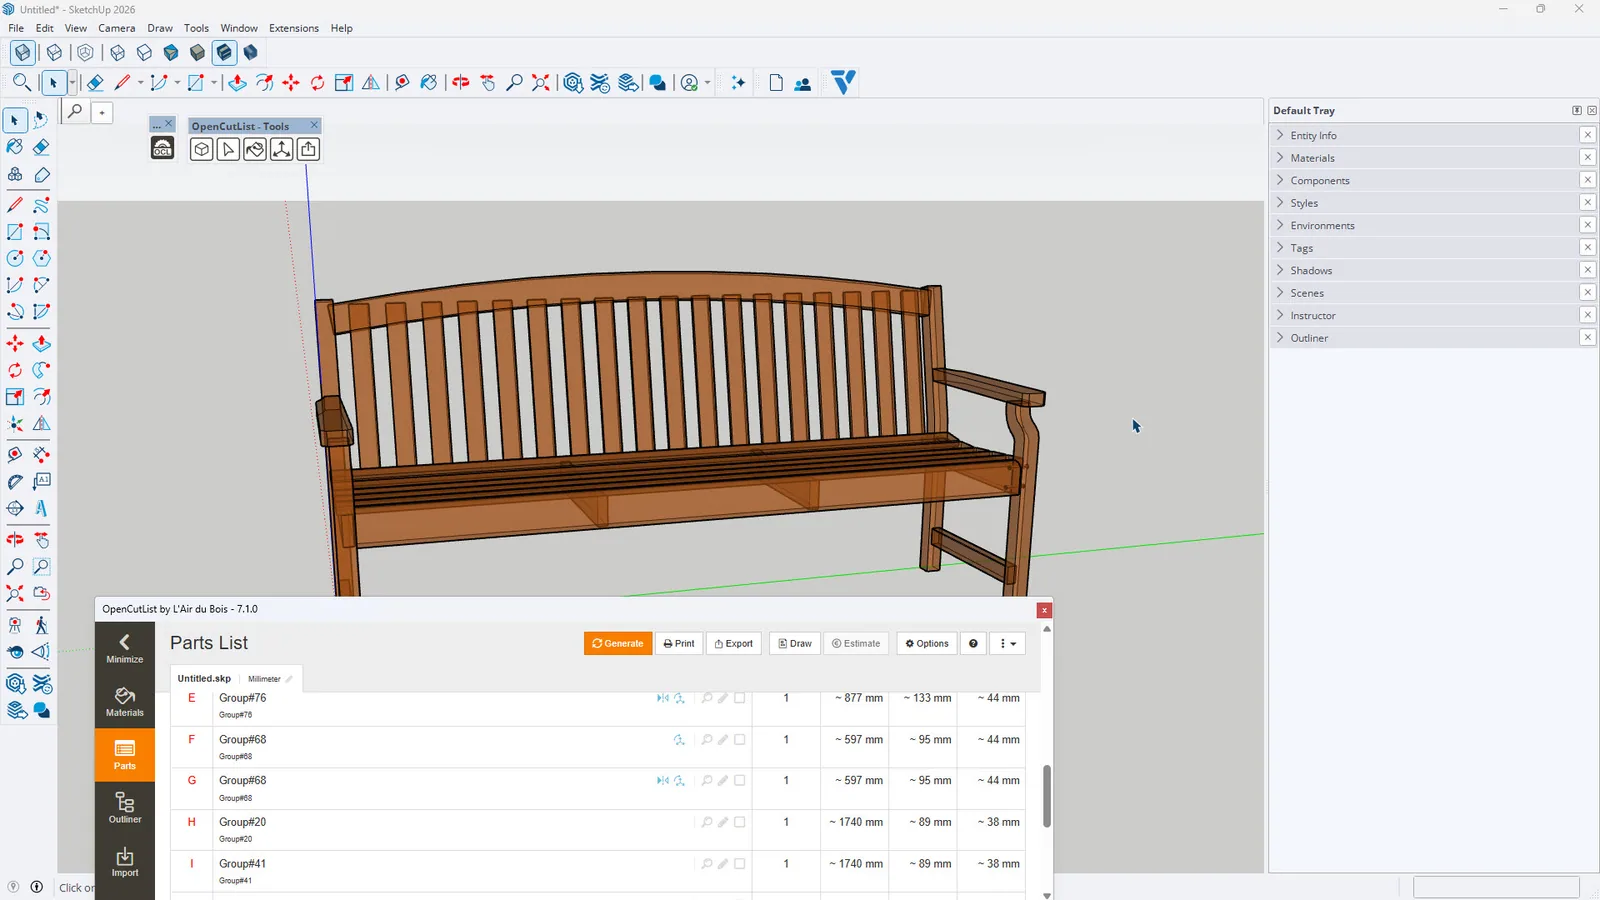Image resolution: width=1600 pixels, height=900 pixels.
Task: Click Zoom Extents in top toolbar
Action: 541,83
